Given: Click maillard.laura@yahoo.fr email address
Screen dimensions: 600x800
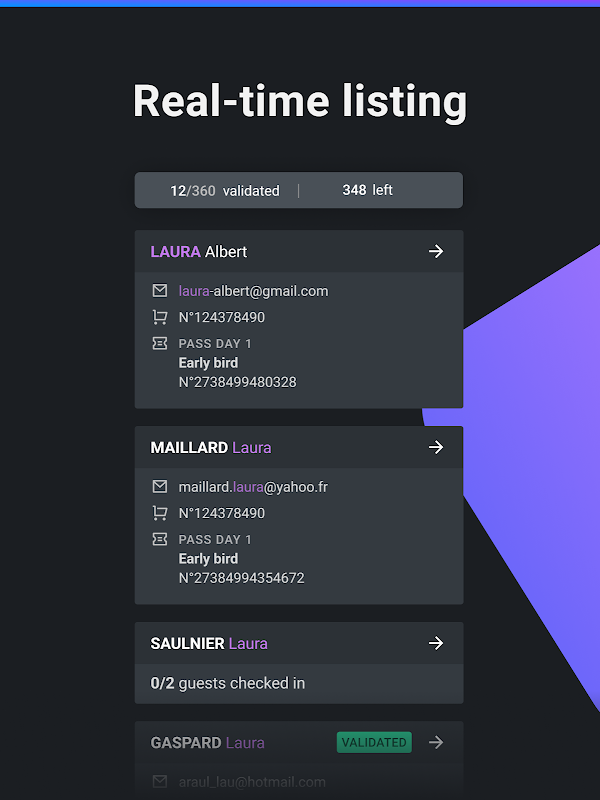Looking at the screenshot, I should (x=253, y=487).
